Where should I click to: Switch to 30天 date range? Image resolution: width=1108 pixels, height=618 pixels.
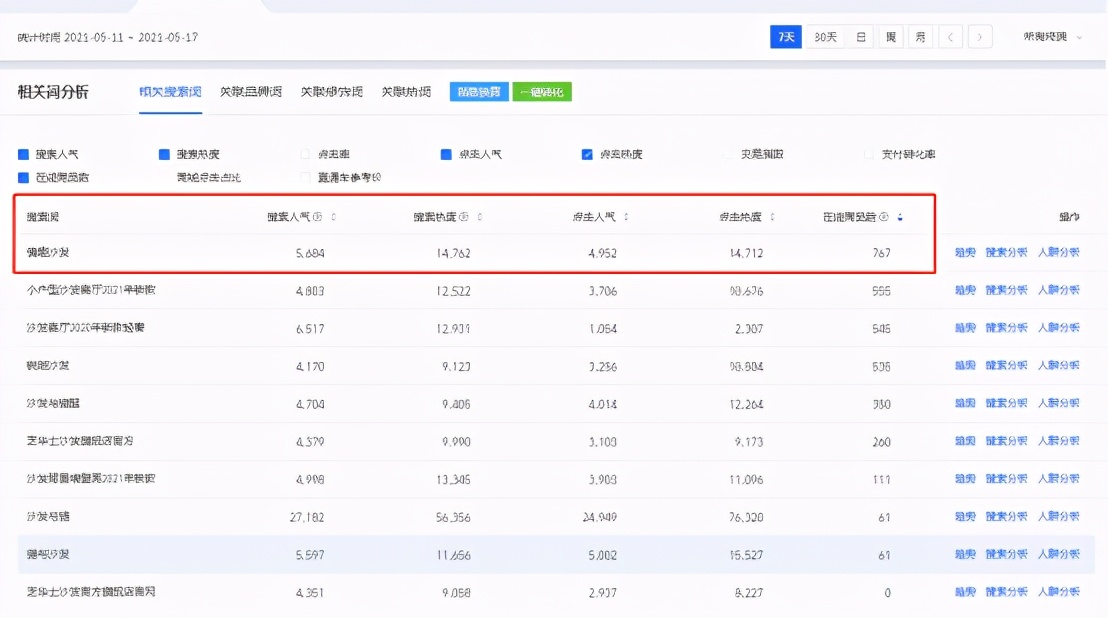coord(824,35)
